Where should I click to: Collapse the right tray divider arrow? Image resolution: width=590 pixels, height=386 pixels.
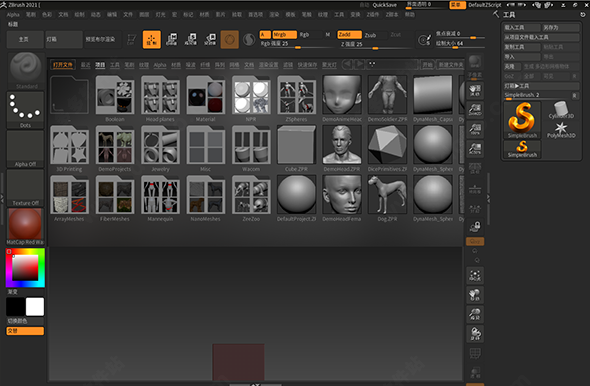pos(488,198)
